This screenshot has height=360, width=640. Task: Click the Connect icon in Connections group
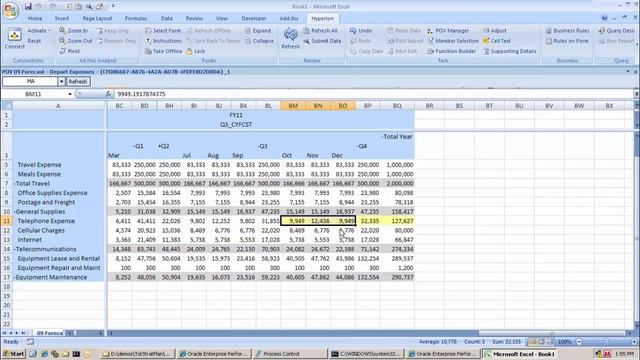pos(15,36)
